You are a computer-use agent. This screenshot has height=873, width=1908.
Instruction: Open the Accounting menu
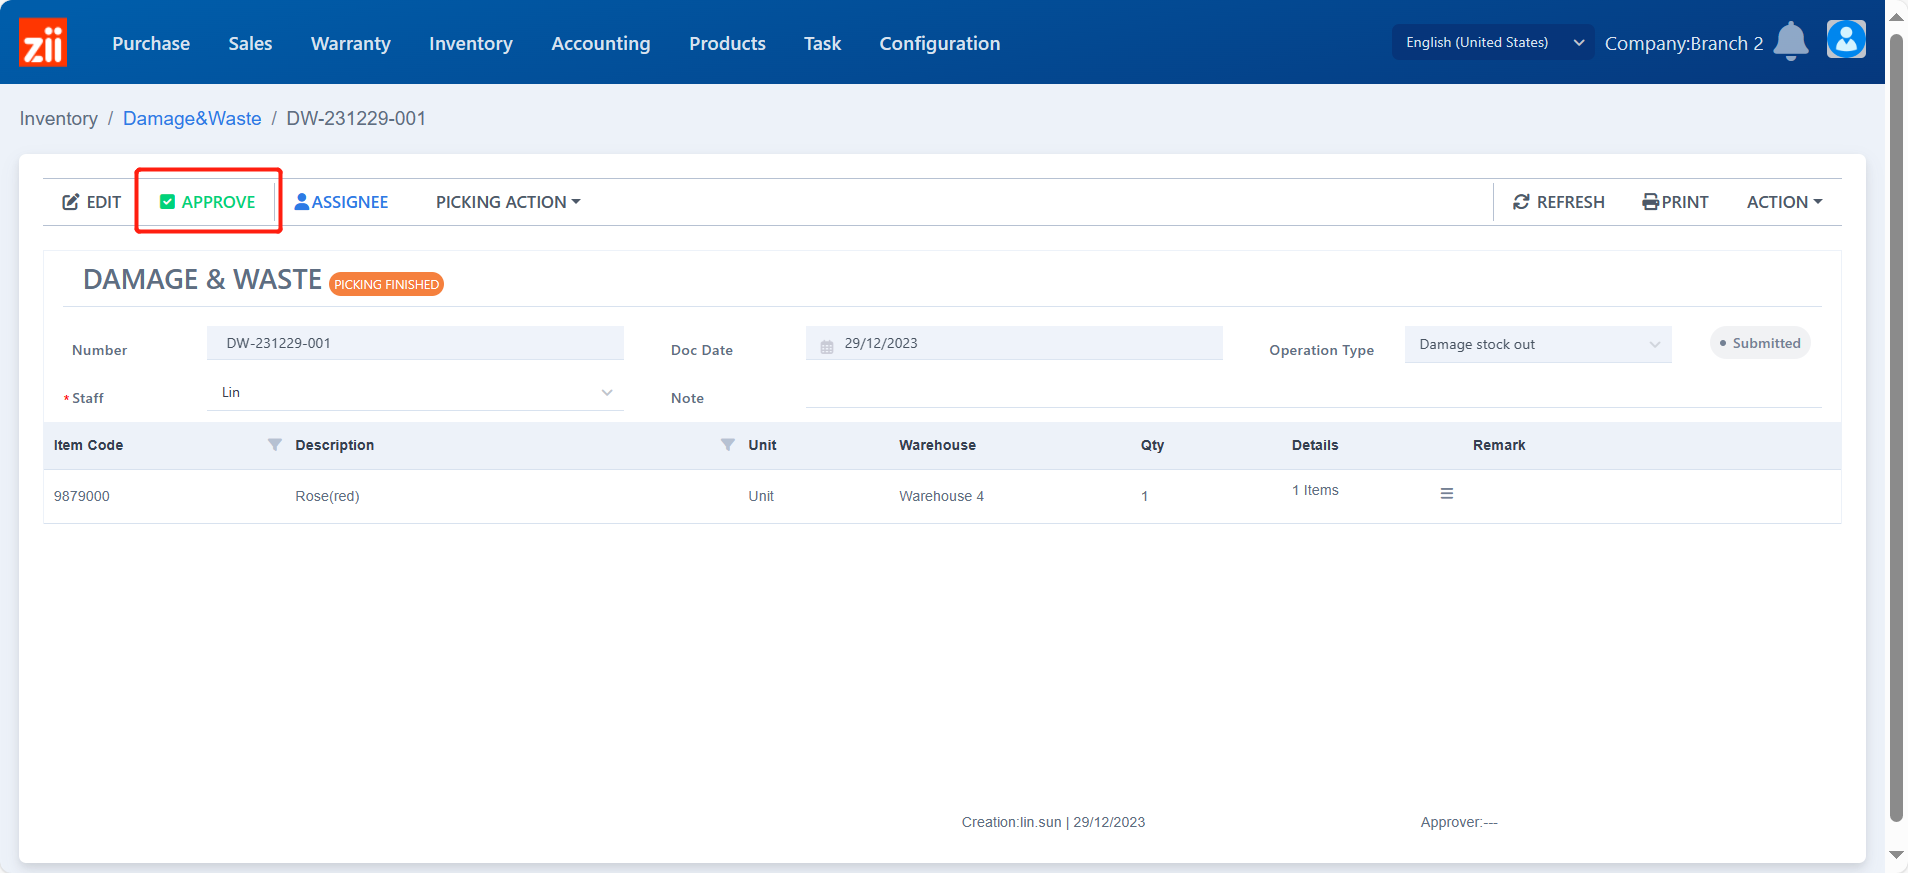click(x=601, y=43)
